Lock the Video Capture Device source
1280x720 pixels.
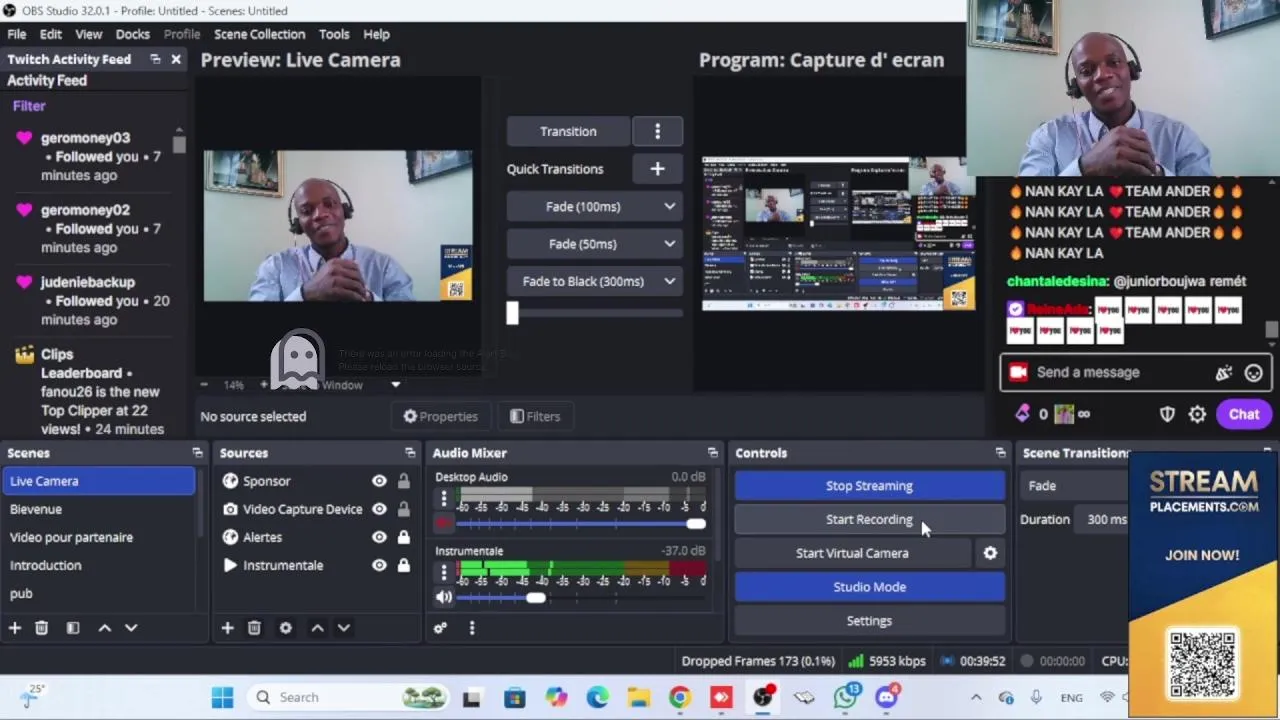[x=403, y=509]
